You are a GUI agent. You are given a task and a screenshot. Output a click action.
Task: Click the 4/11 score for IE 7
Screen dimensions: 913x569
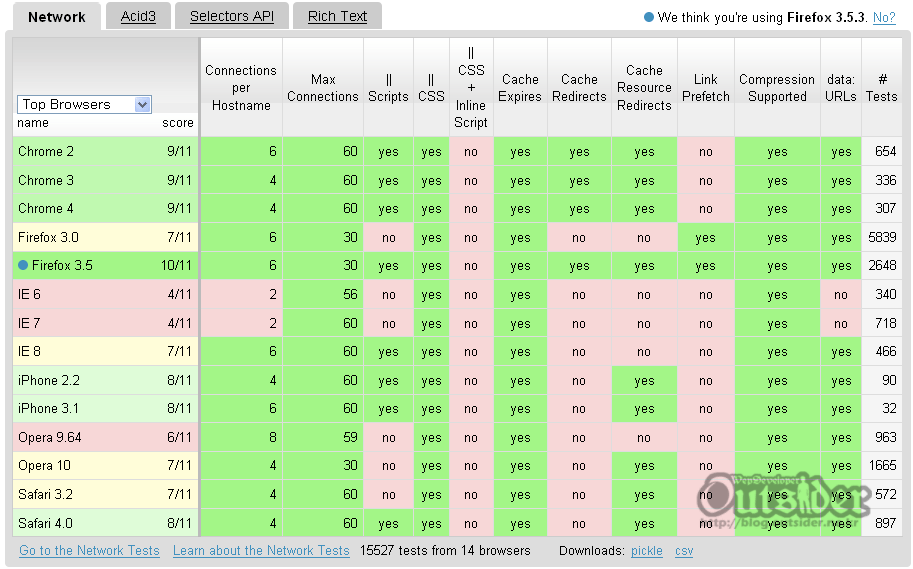pyautogui.click(x=179, y=323)
